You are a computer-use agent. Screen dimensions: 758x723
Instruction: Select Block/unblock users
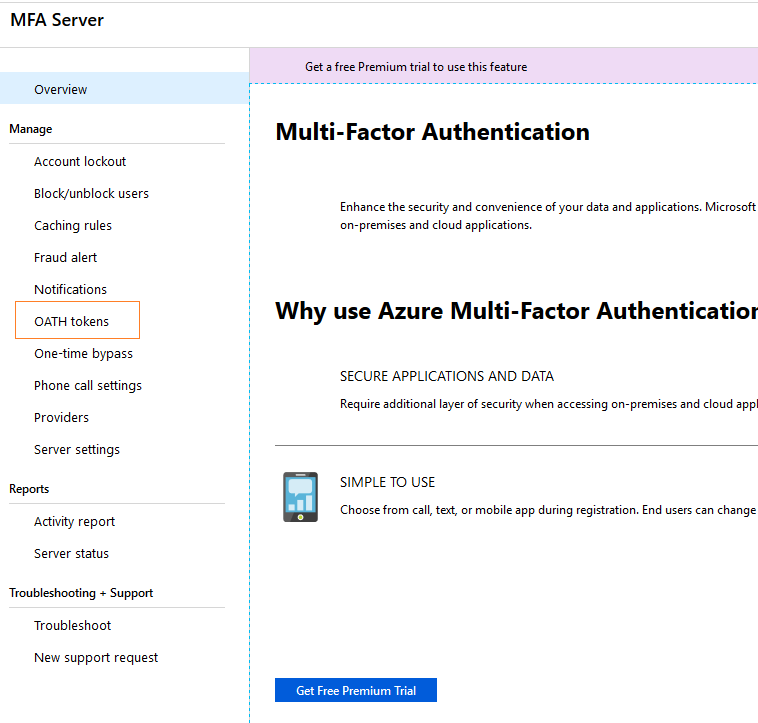(x=91, y=193)
